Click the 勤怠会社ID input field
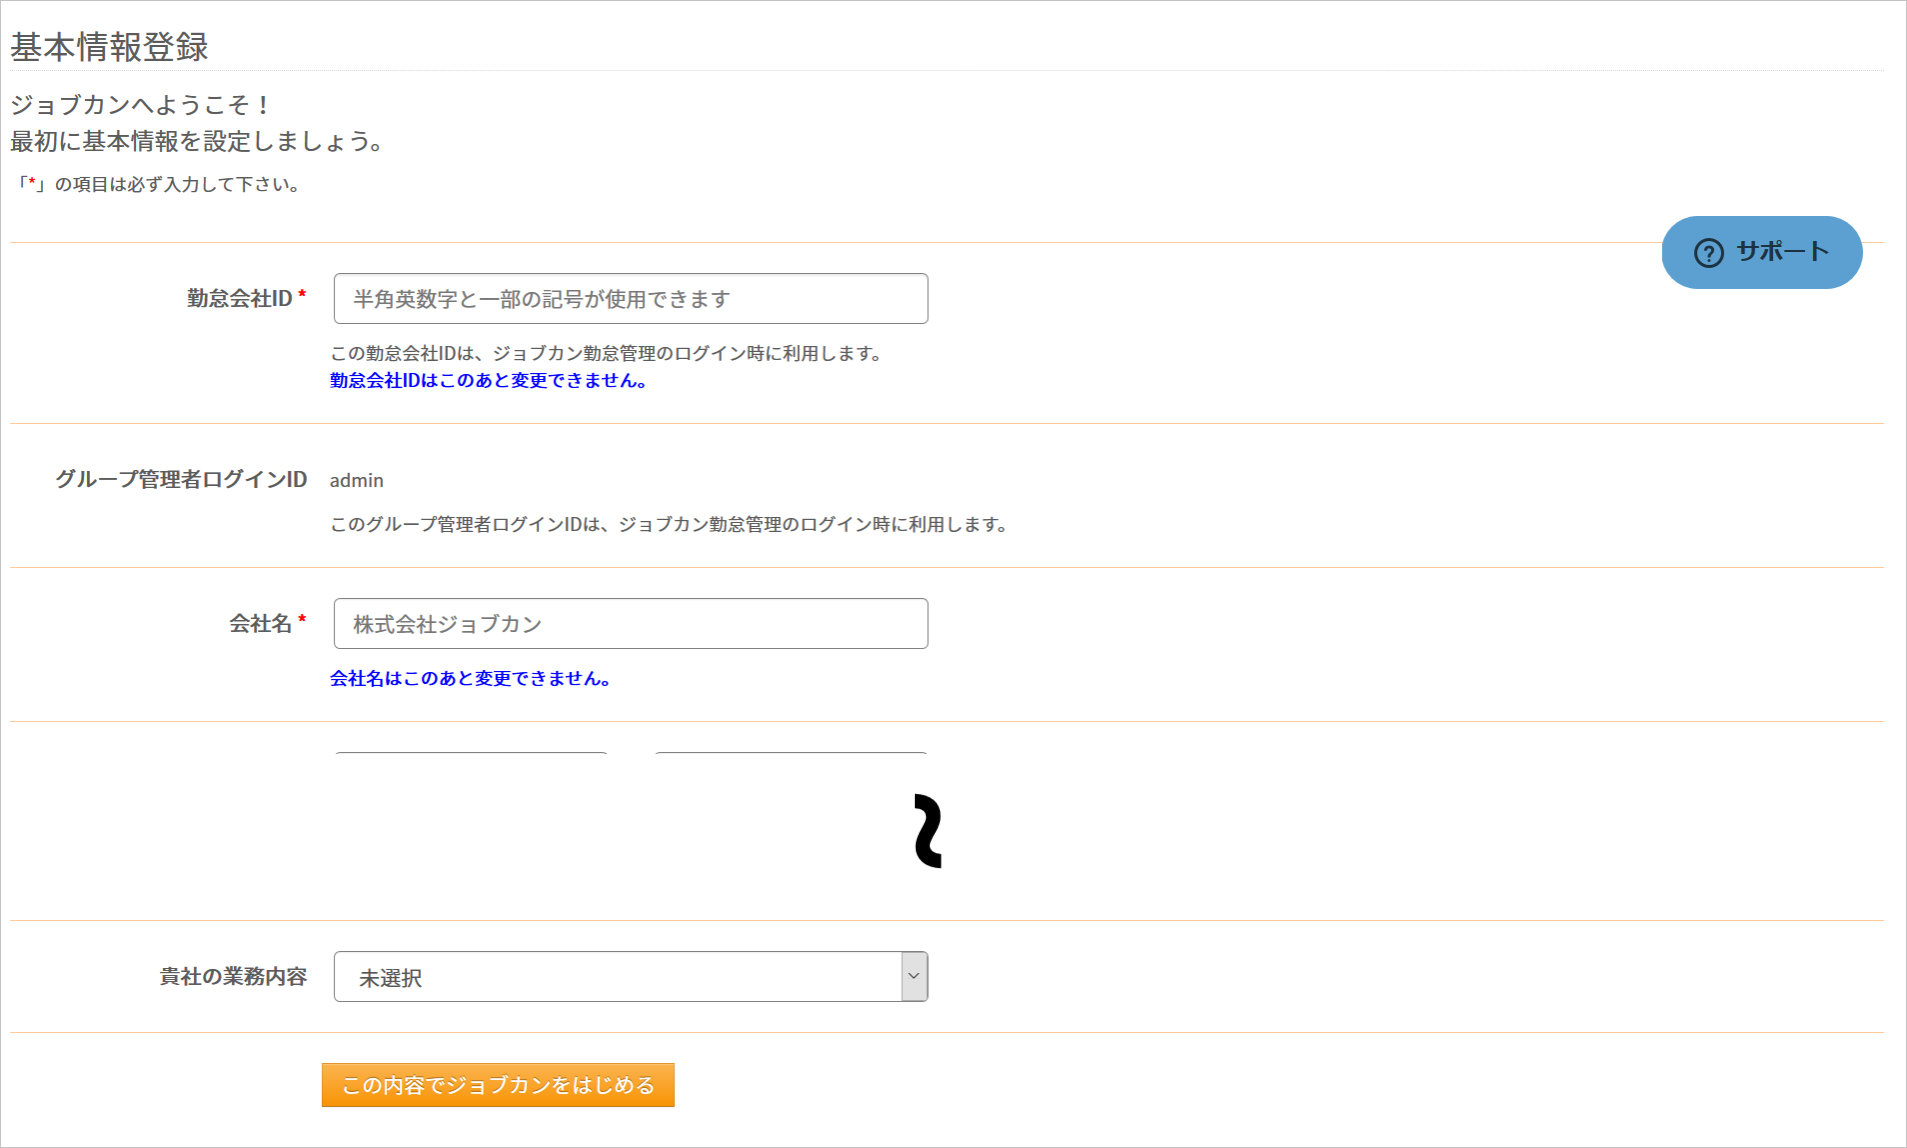The width and height of the screenshot is (1907, 1148). (631, 298)
